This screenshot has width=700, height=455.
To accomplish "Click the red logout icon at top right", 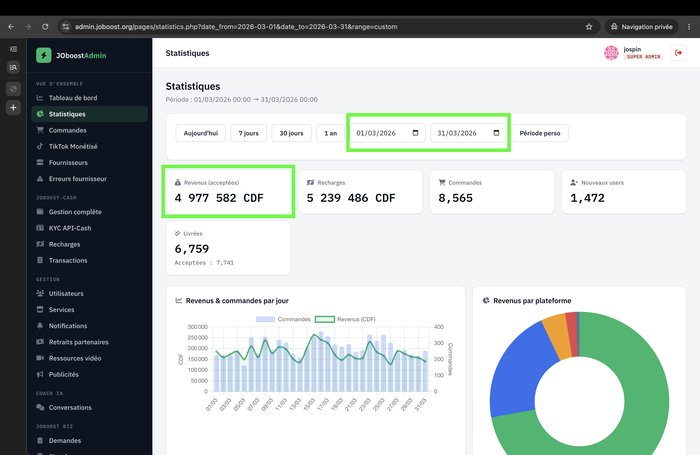I will point(678,53).
